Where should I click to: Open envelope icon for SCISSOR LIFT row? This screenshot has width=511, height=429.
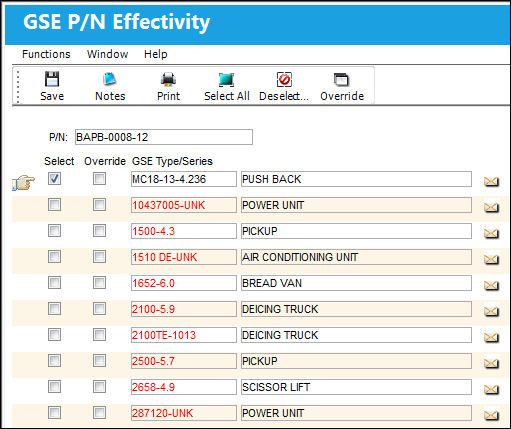[x=491, y=389]
